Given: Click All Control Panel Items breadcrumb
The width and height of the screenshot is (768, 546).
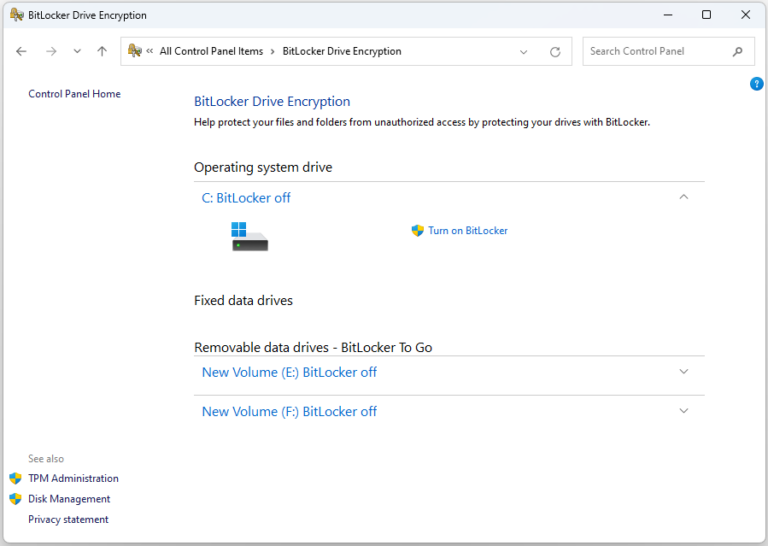Looking at the screenshot, I should [211, 51].
